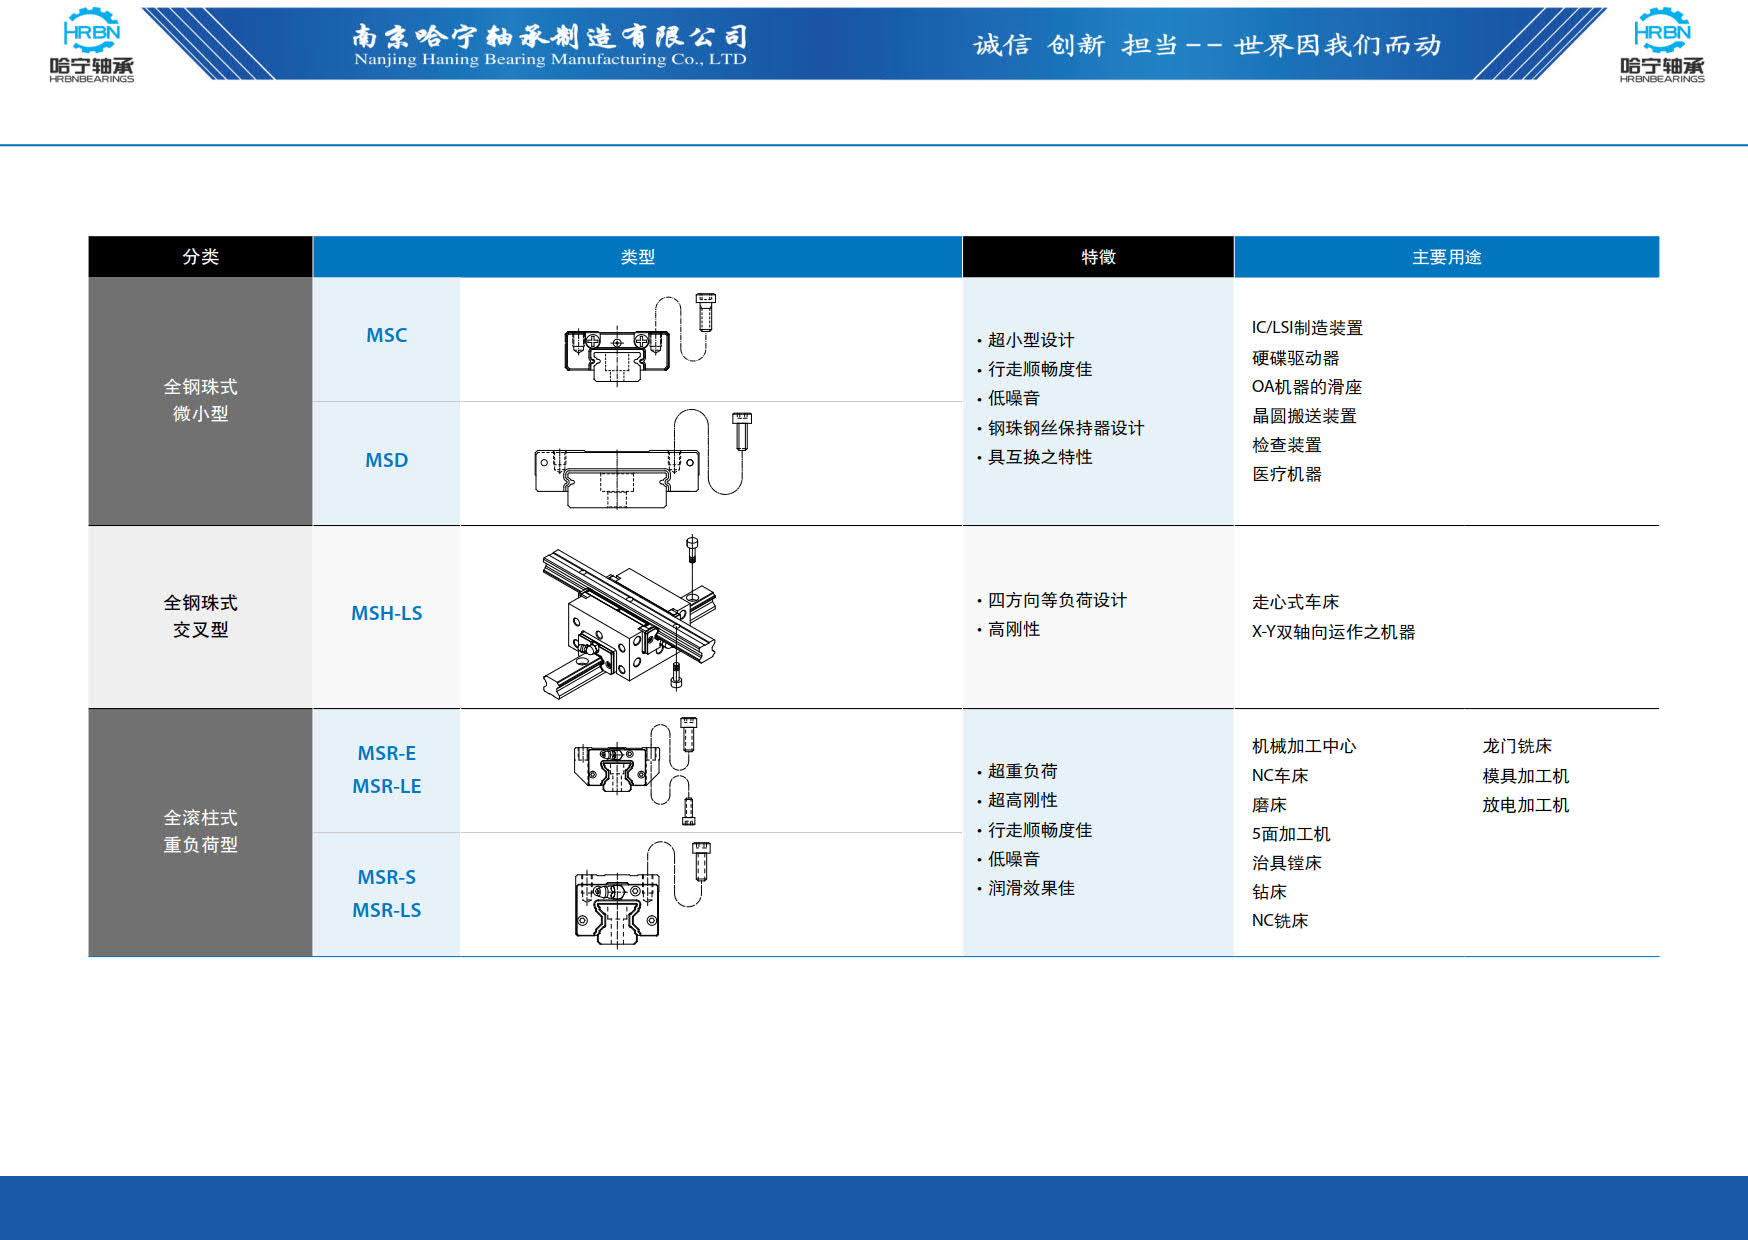The width and height of the screenshot is (1748, 1240).
Task: Click the MSC bearing diagram
Action: tap(640, 339)
